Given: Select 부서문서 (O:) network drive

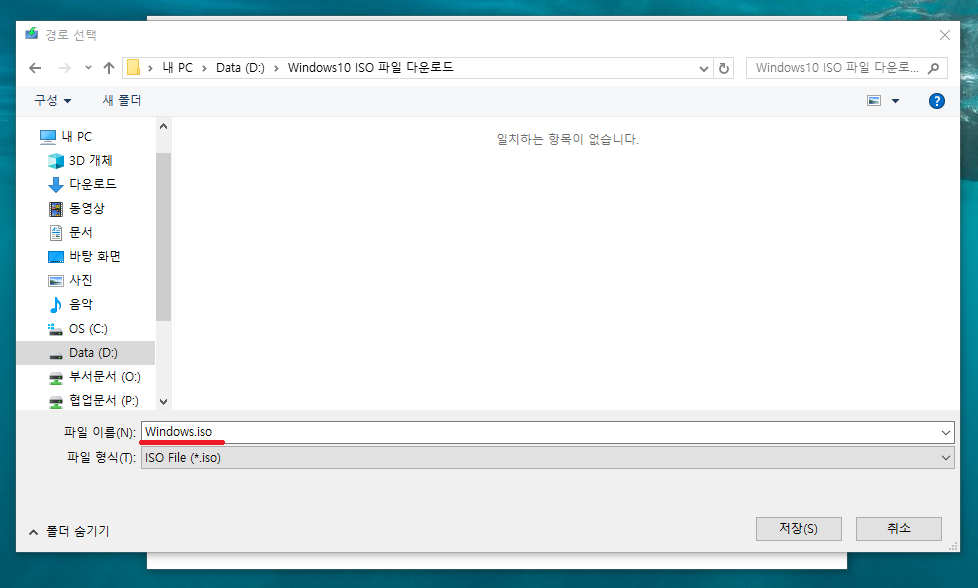Looking at the screenshot, I should pyautogui.click(x=104, y=377).
